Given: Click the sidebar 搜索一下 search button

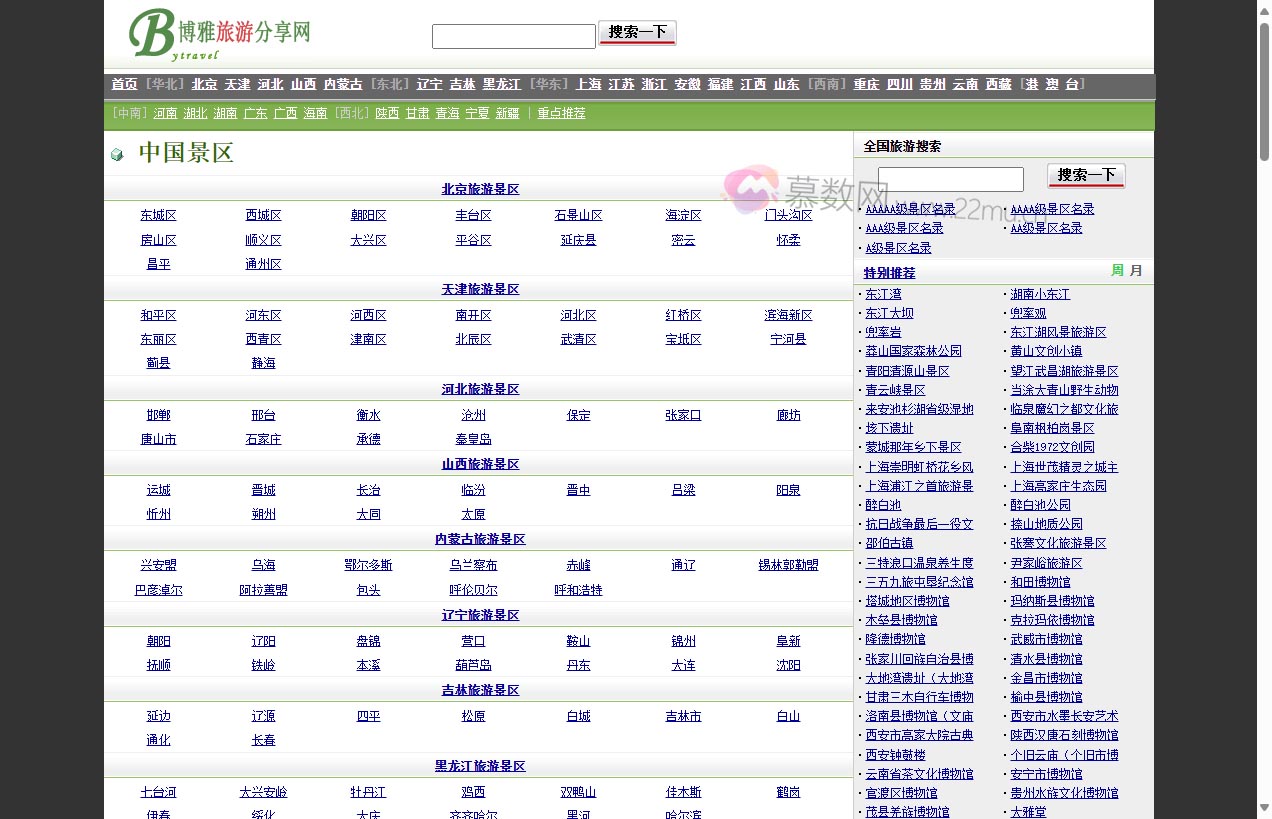Looking at the screenshot, I should click(1086, 174).
